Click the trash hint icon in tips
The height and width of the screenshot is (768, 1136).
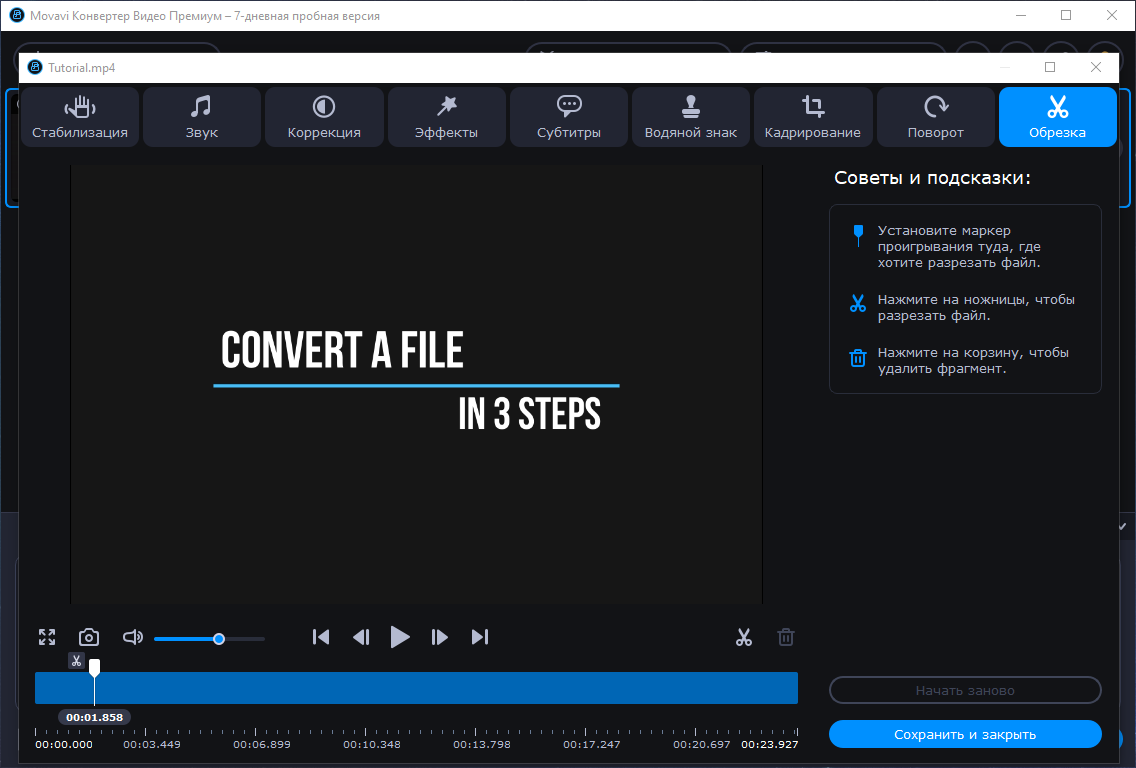click(x=858, y=357)
